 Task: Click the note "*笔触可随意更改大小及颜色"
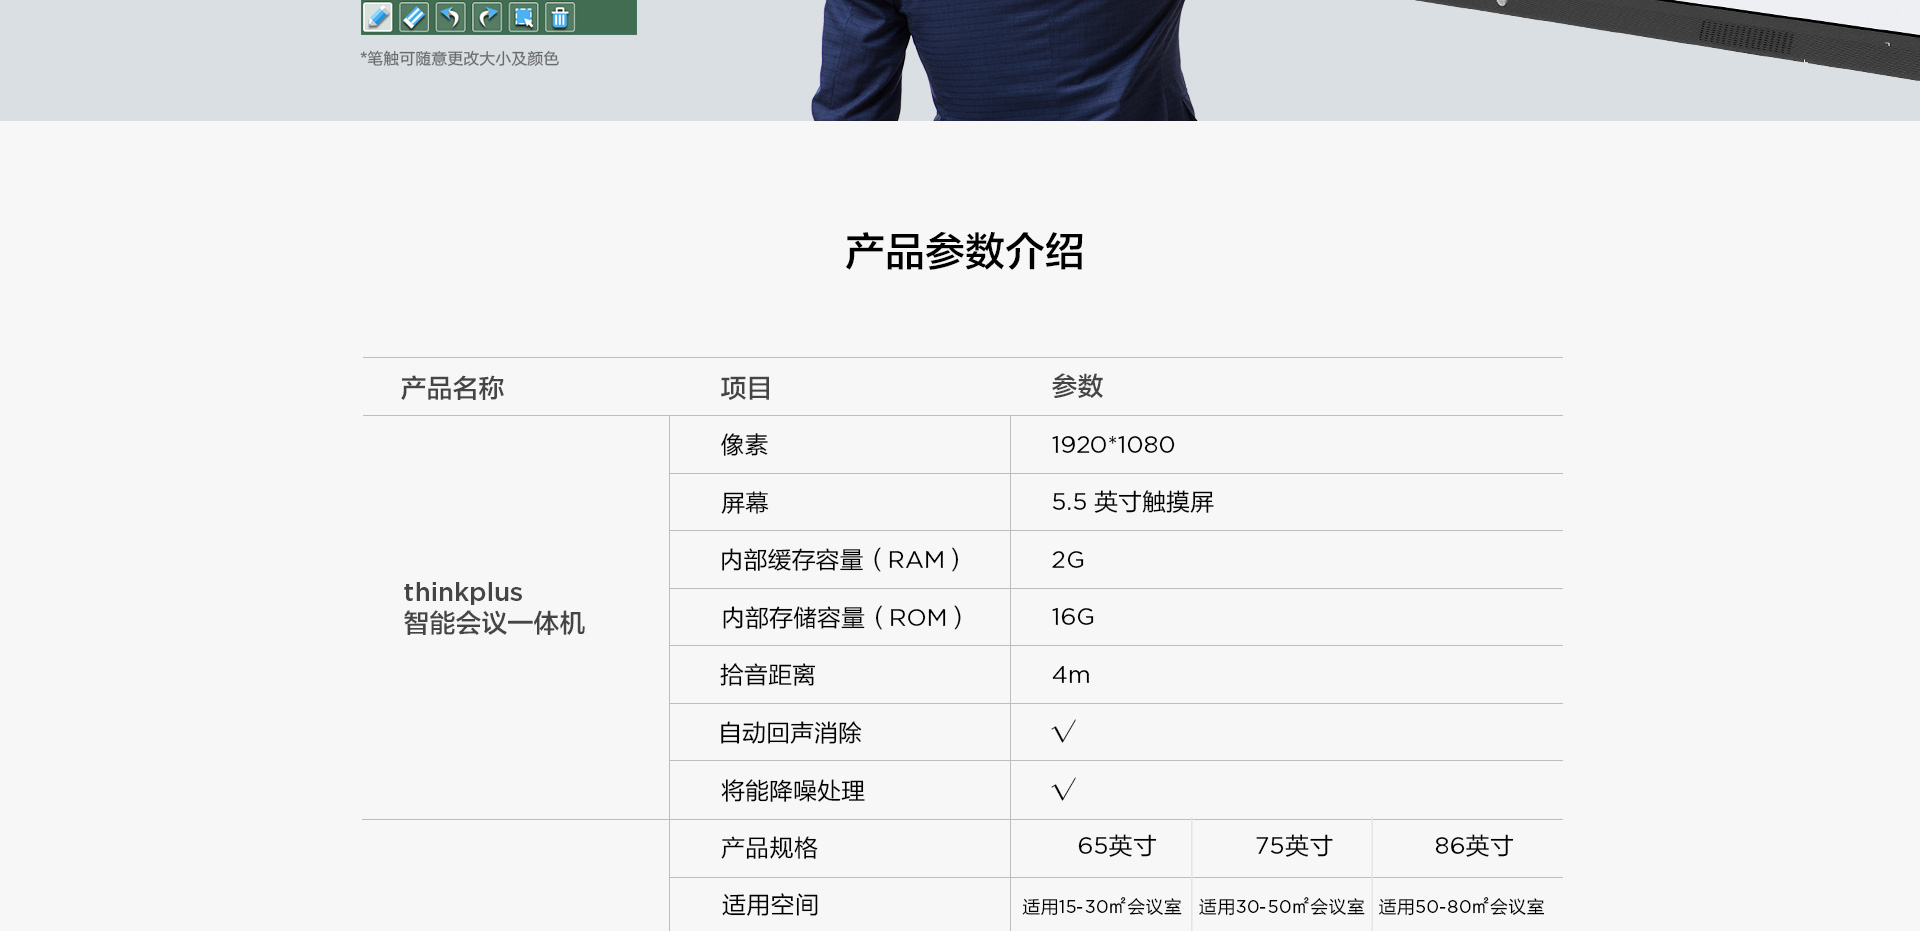[459, 59]
